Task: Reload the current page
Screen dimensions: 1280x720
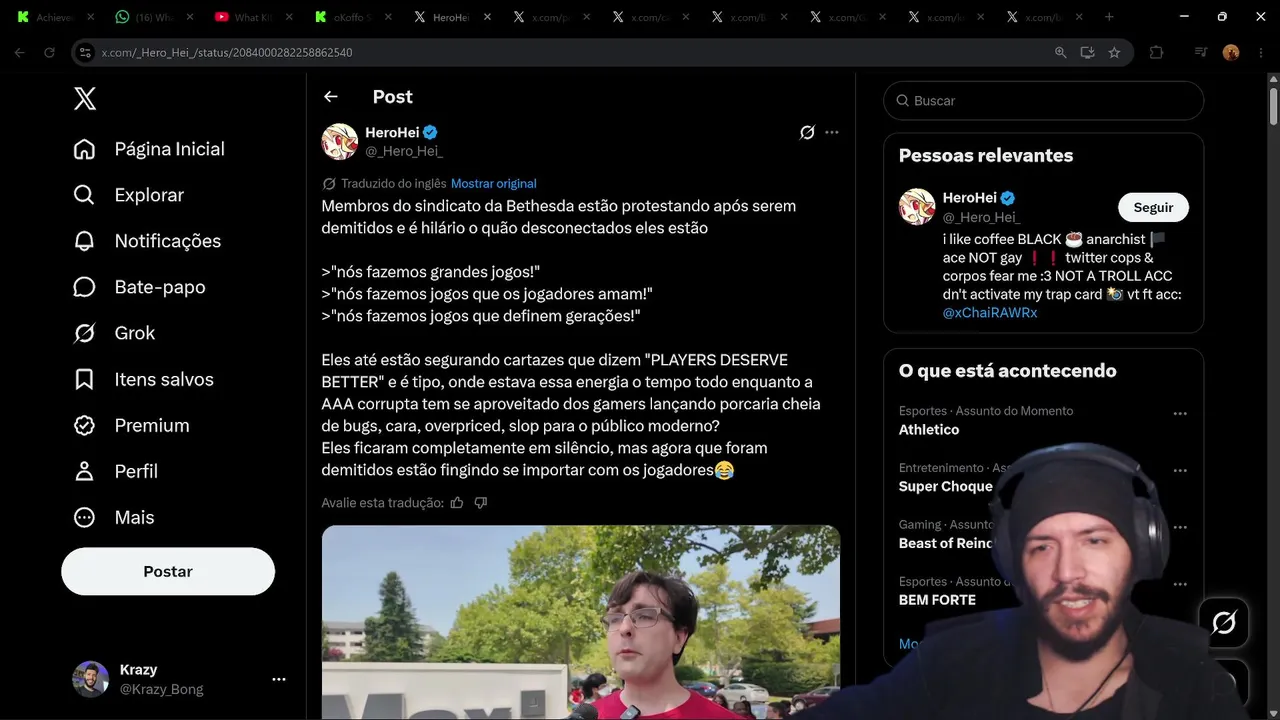Action: pos(49,52)
